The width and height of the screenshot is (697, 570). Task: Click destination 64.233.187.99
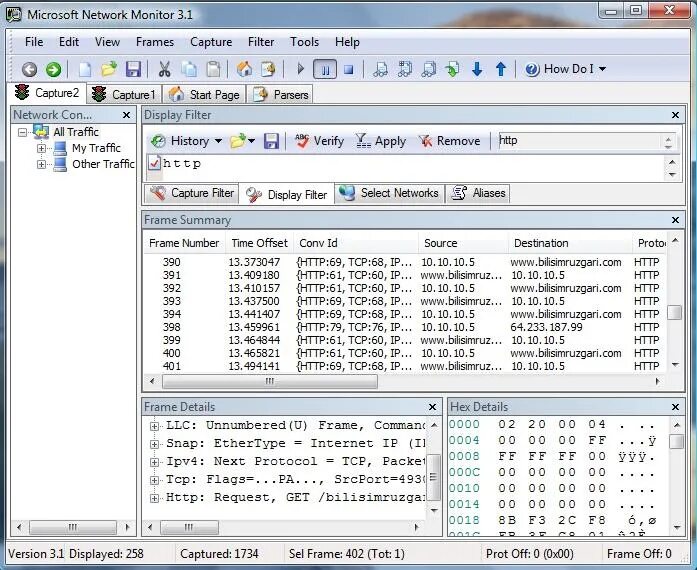click(x=546, y=327)
